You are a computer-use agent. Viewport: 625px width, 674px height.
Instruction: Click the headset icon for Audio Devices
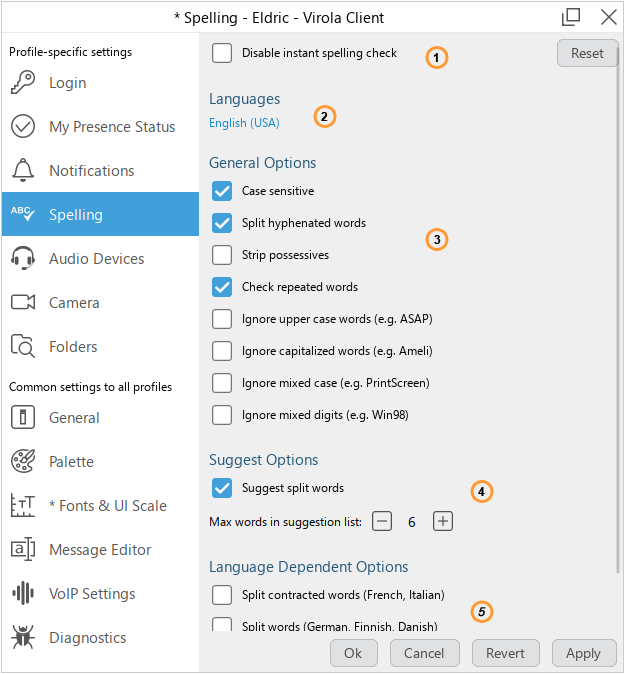23,259
